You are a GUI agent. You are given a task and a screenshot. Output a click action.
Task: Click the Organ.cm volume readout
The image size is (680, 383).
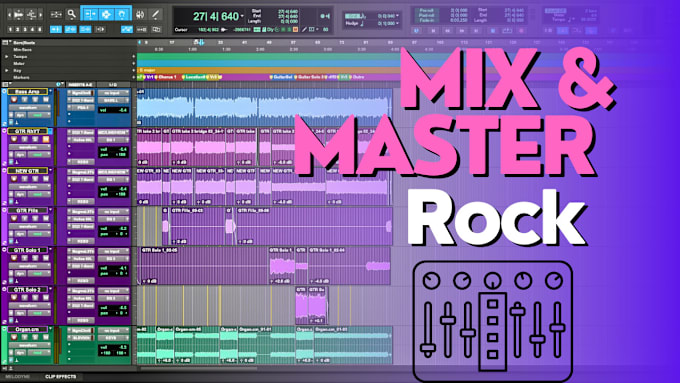click(113, 347)
